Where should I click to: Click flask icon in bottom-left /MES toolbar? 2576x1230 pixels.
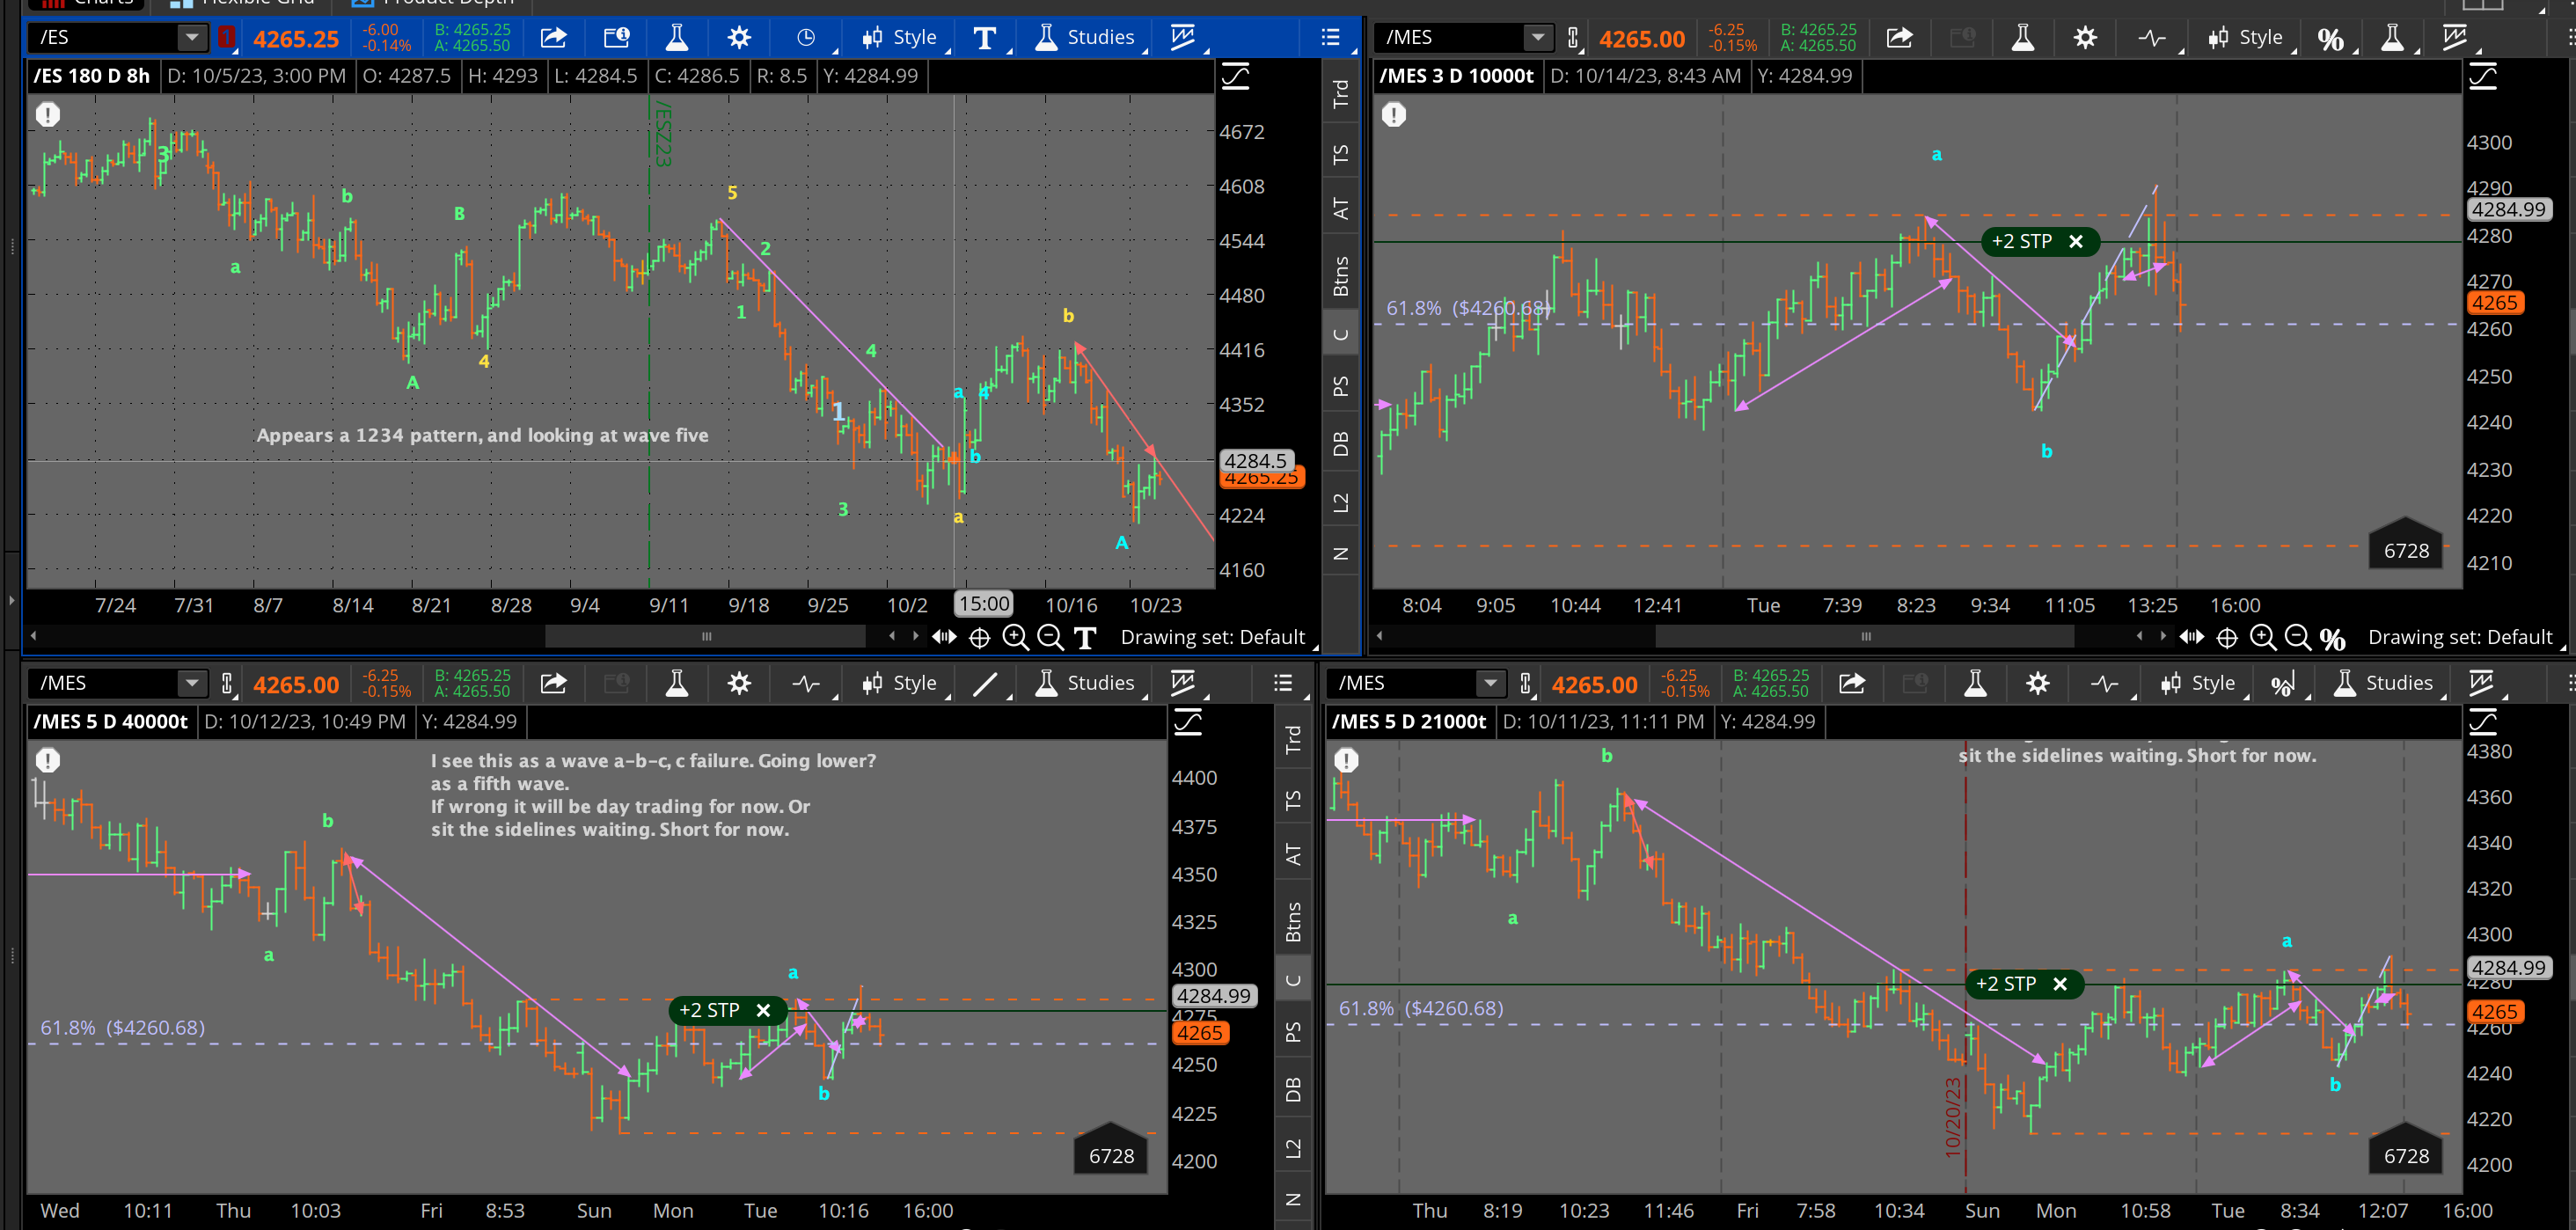(677, 684)
